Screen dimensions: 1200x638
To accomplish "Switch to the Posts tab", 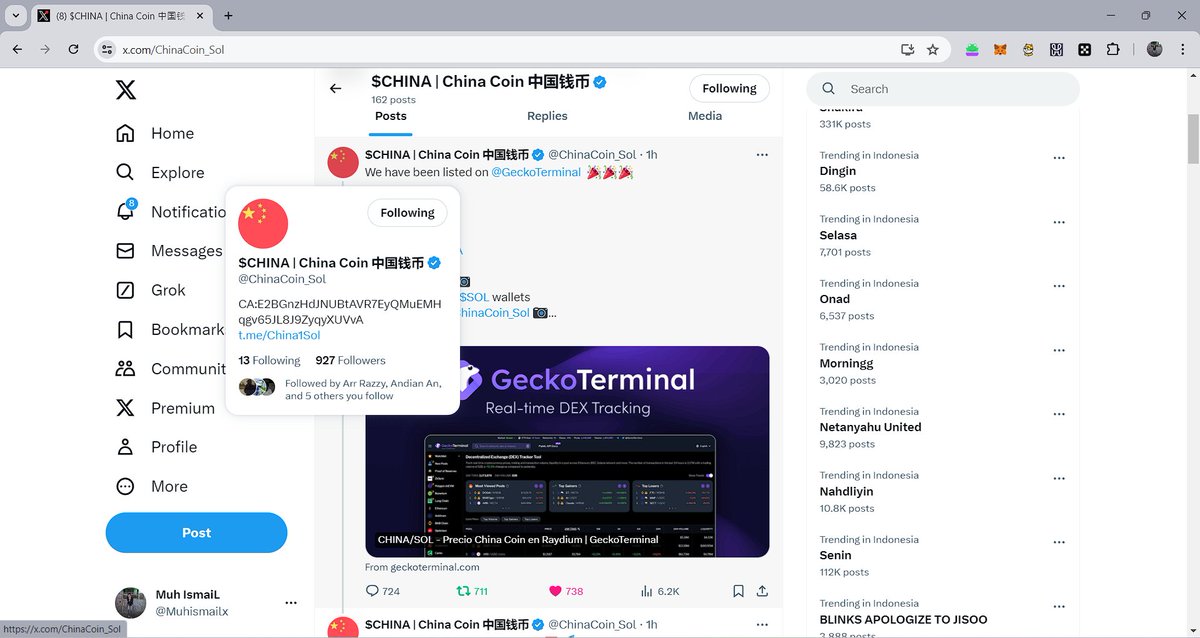I will 391,116.
